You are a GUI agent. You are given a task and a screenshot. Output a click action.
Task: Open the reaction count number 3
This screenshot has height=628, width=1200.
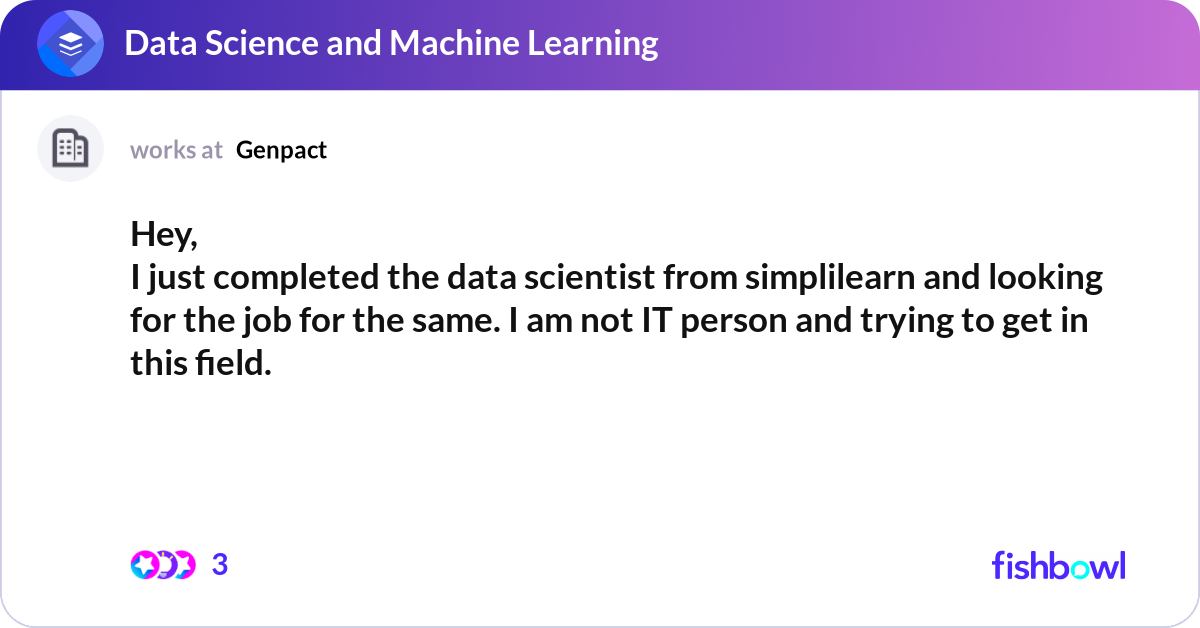[x=220, y=565]
